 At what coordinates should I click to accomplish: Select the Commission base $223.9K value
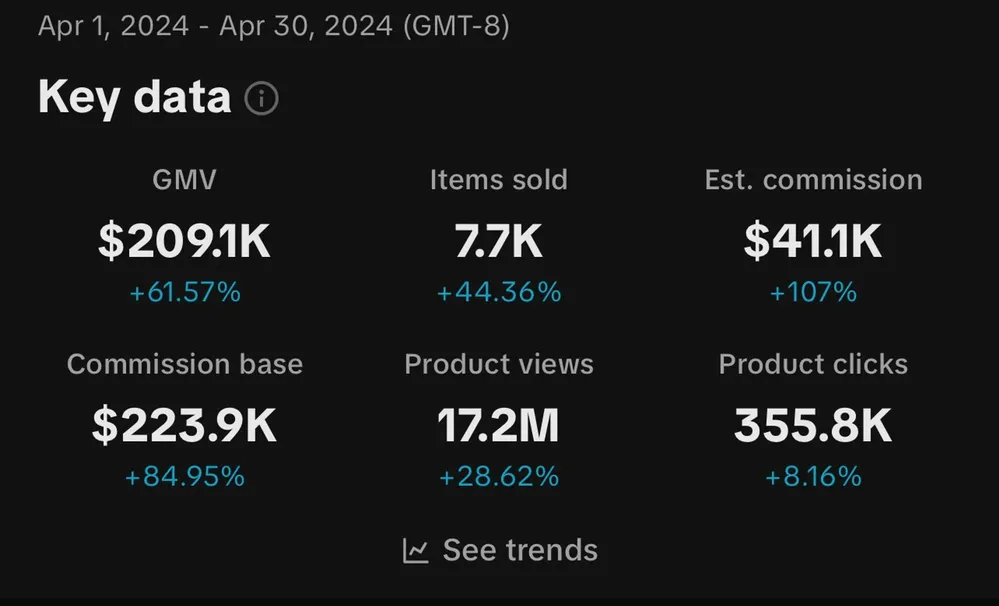click(184, 425)
